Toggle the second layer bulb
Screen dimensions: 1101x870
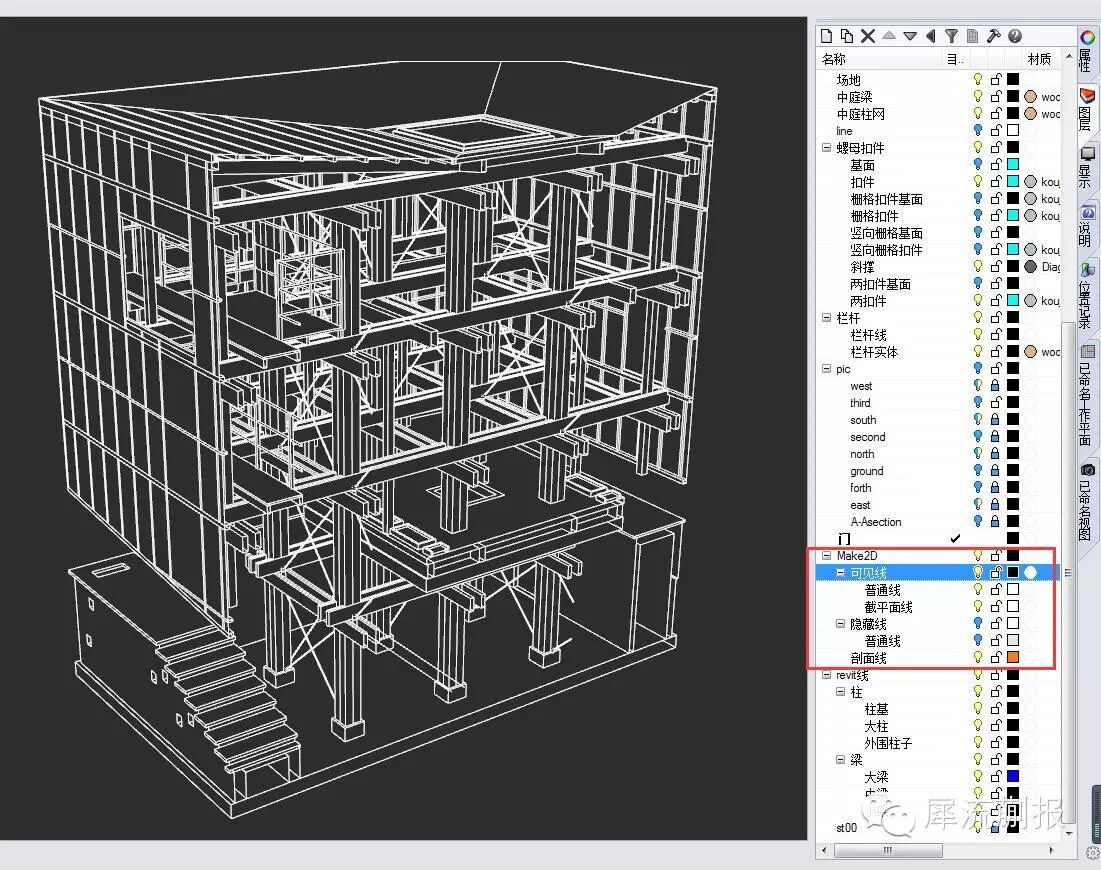coord(977,437)
